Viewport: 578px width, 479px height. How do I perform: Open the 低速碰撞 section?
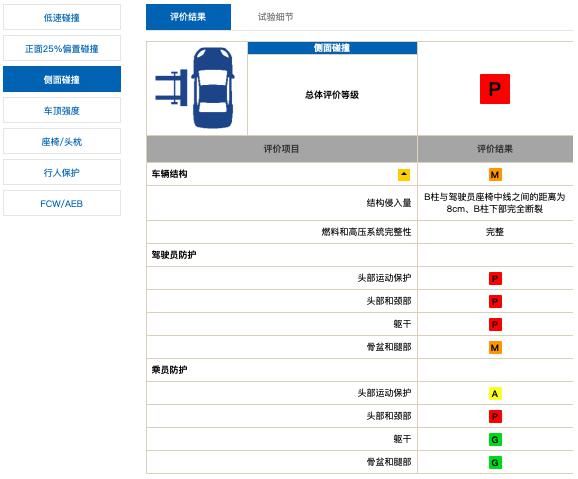[x=62, y=17]
